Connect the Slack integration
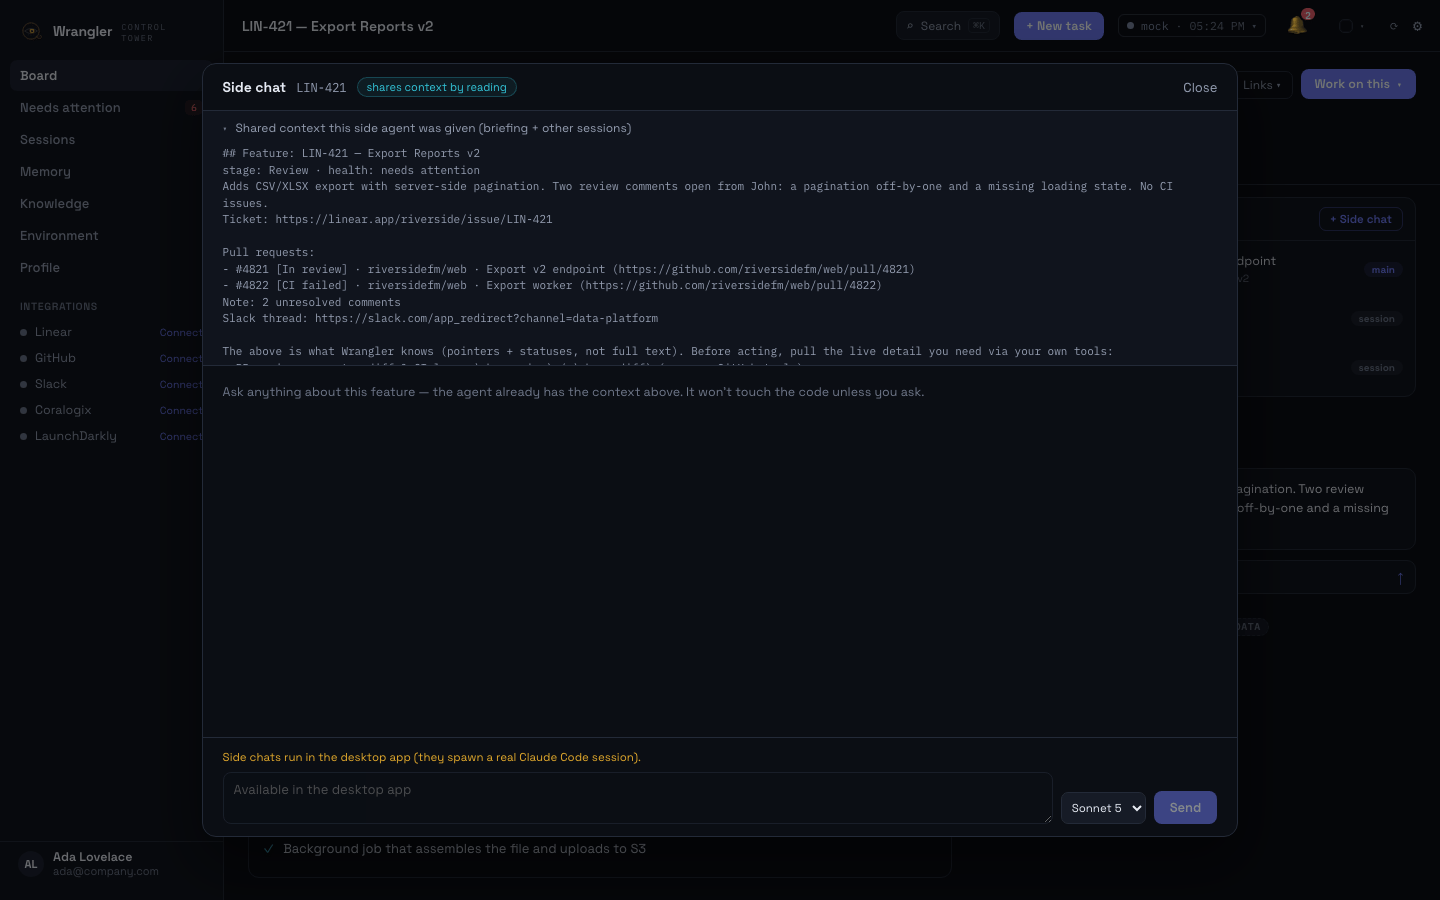The image size is (1440, 900). 181,384
